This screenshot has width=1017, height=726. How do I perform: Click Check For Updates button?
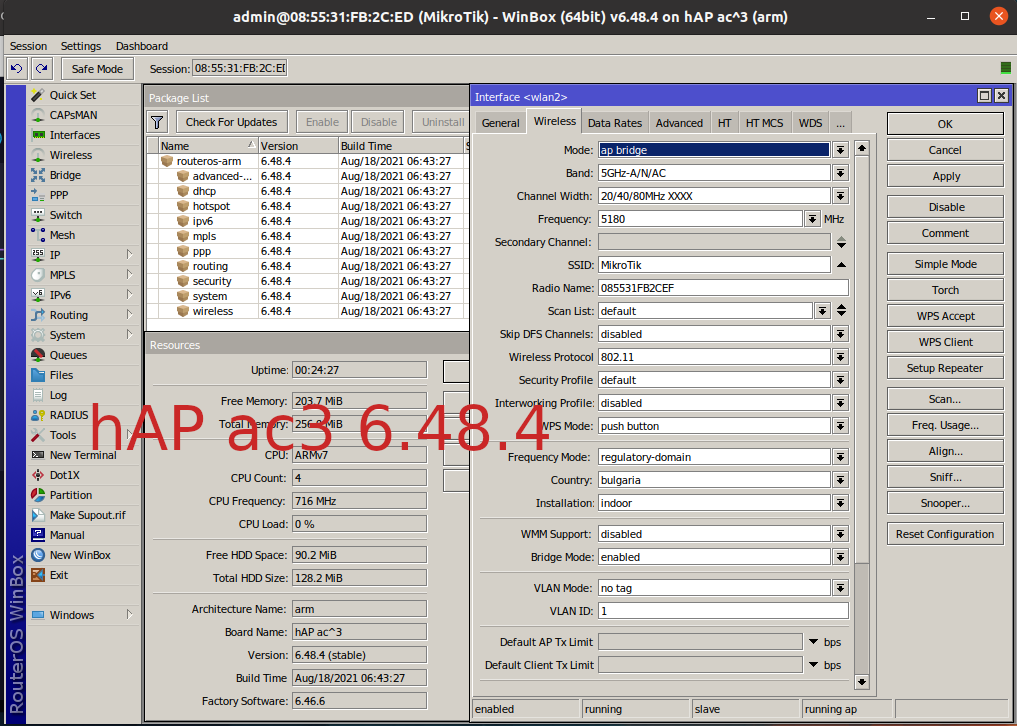[231, 122]
